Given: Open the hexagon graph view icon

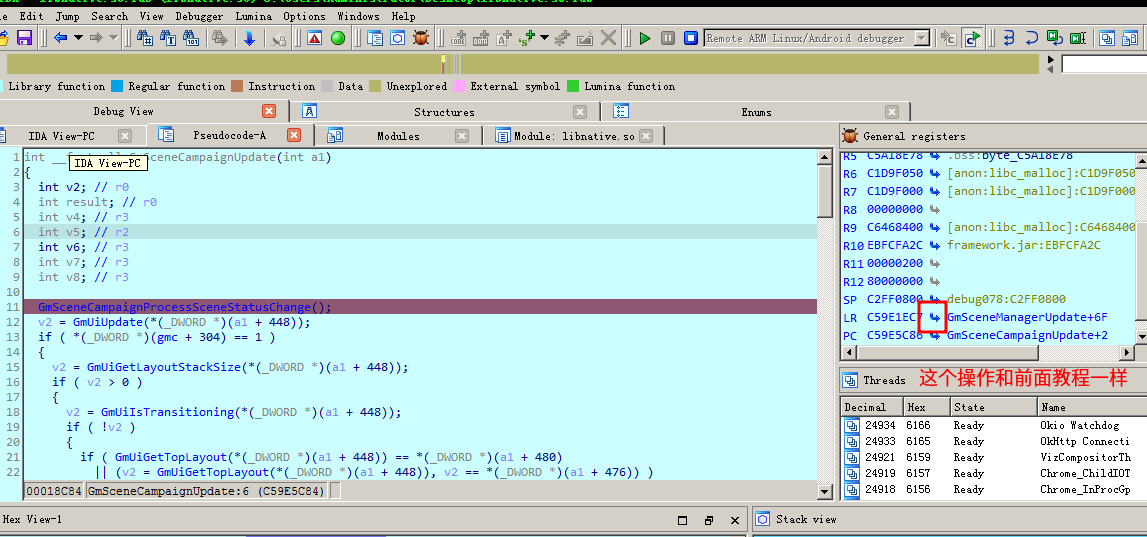Looking at the screenshot, I should pyautogui.click(x=397, y=38).
